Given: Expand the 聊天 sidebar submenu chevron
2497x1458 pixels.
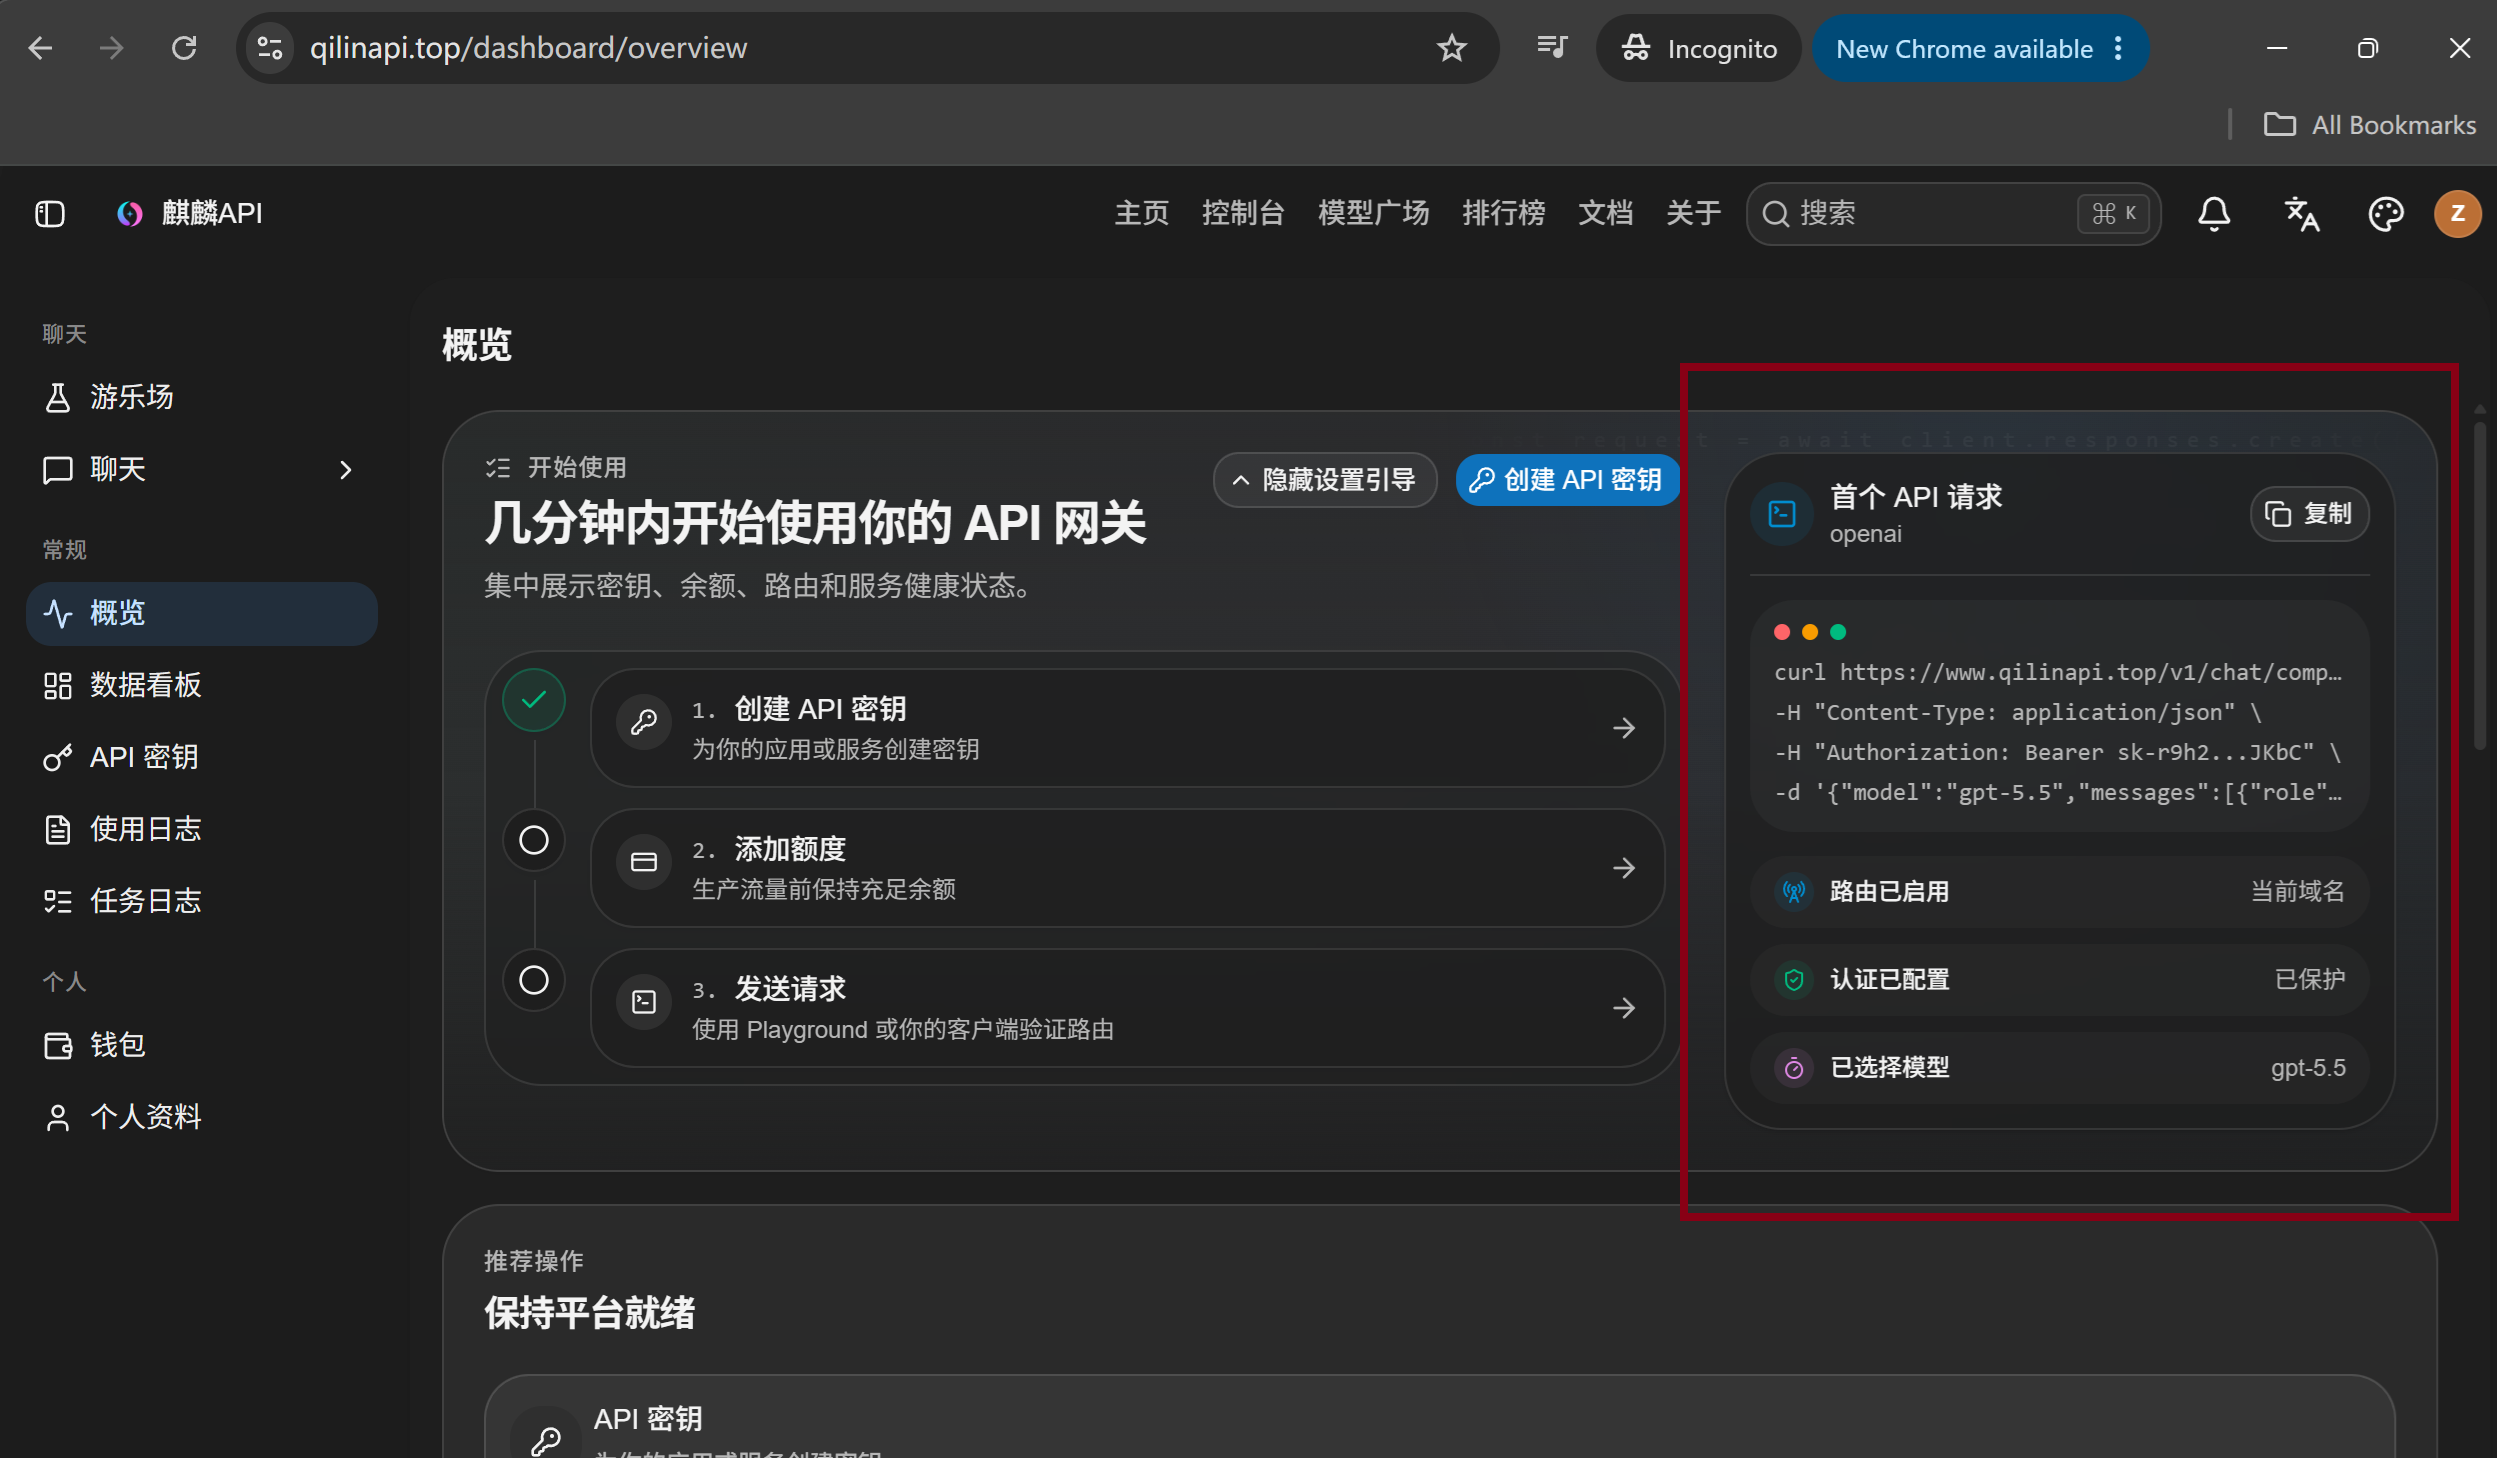Looking at the screenshot, I should tap(346, 470).
